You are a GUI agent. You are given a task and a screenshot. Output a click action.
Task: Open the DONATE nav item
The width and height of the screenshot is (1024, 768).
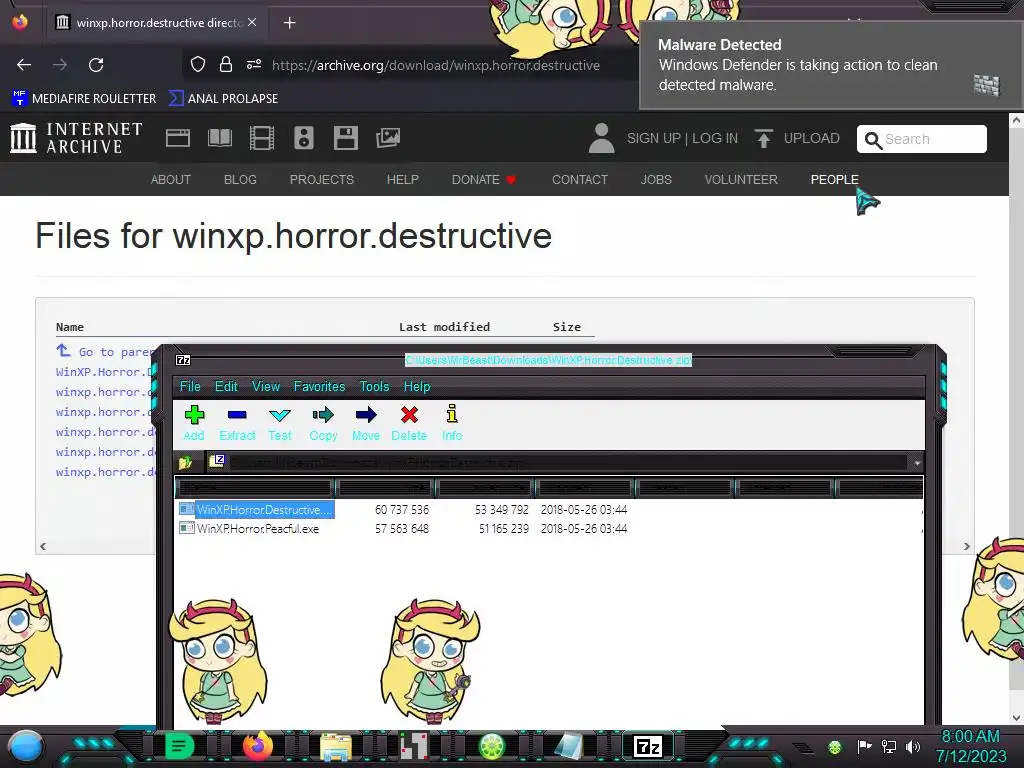pyautogui.click(x=484, y=180)
